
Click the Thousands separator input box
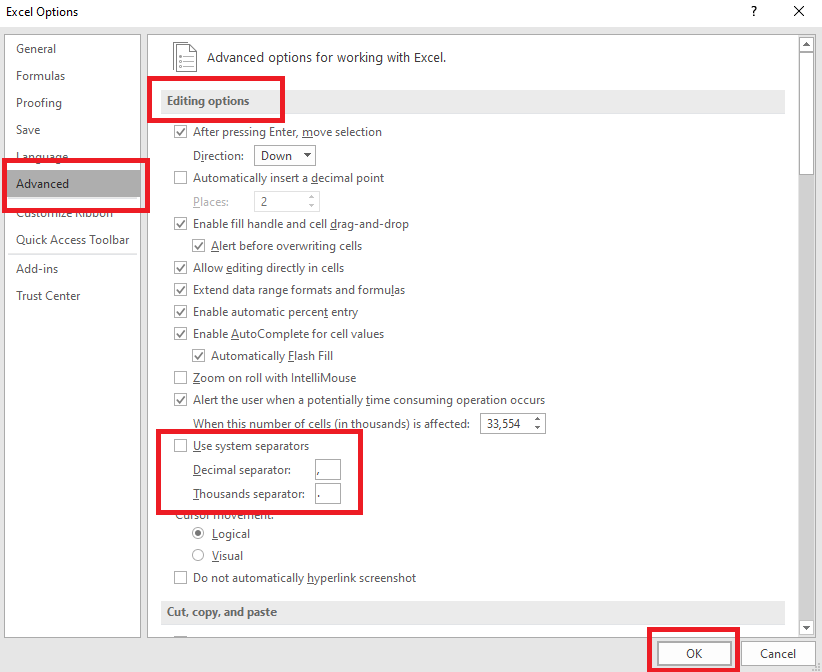point(328,494)
